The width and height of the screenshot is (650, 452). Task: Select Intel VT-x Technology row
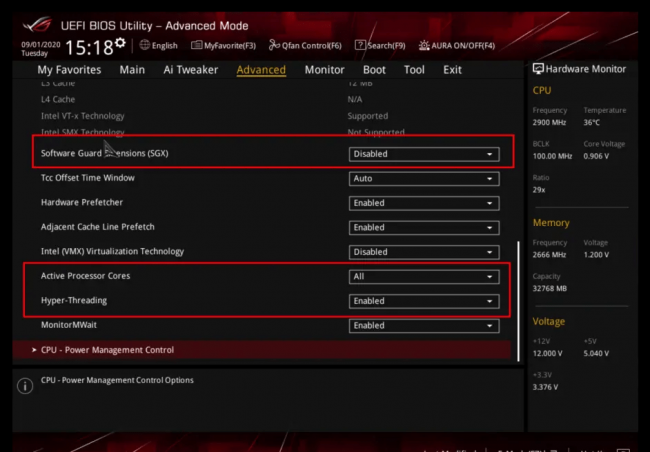pyautogui.click(x=262, y=116)
